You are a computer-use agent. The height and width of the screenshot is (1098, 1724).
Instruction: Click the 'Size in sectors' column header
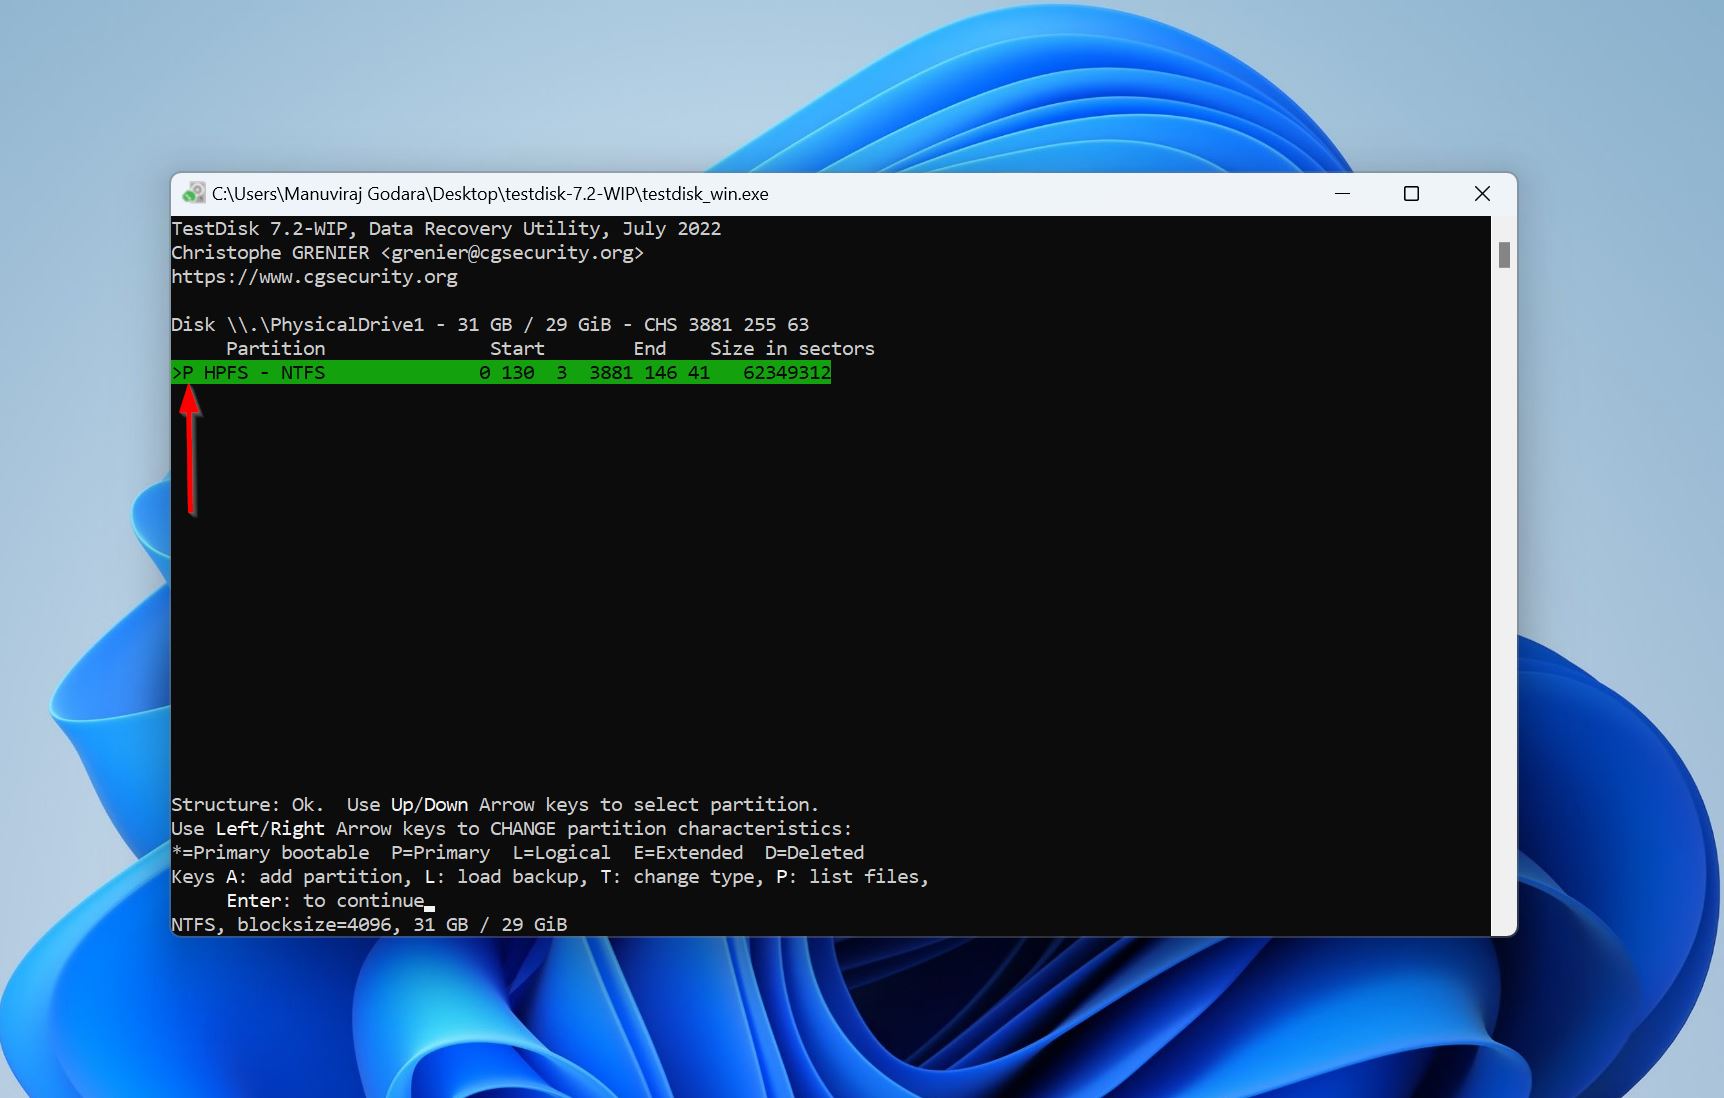point(792,348)
